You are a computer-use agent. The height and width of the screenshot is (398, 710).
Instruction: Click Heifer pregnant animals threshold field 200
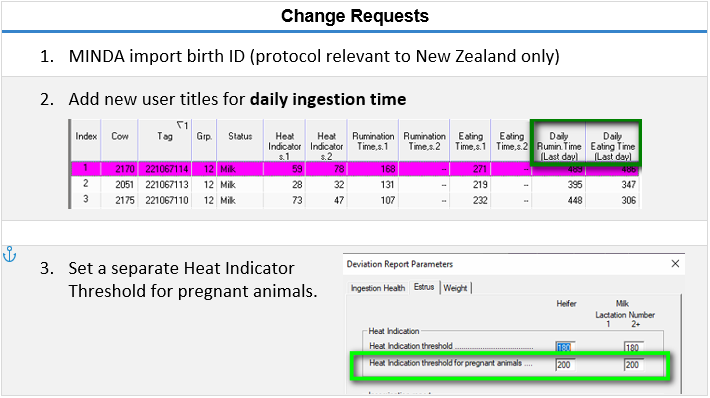point(565,365)
